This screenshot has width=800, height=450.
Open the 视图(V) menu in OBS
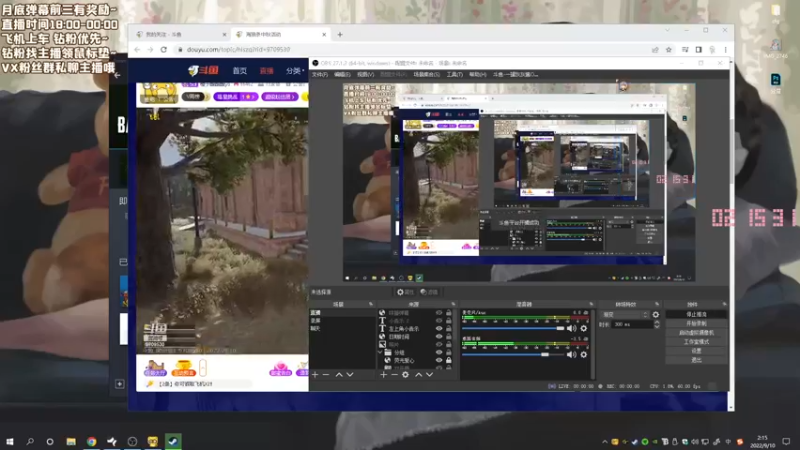click(365, 74)
